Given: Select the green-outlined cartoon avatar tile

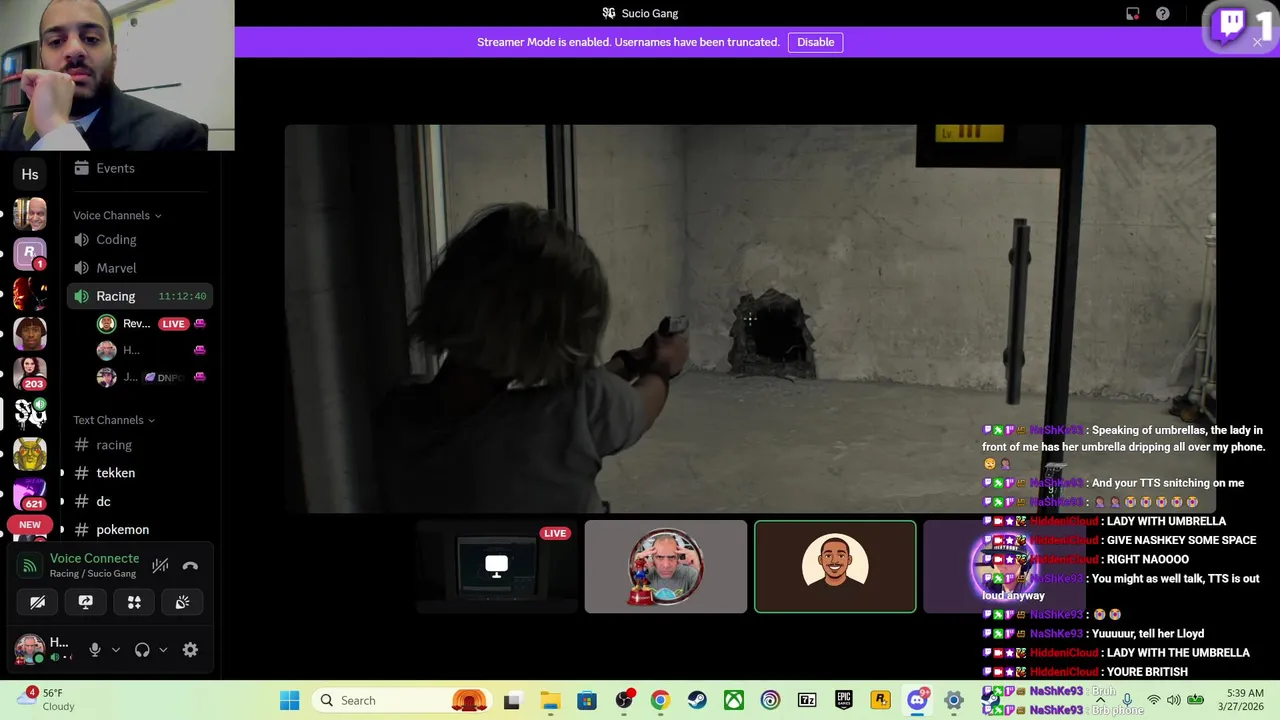Looking at the screenshot, I should (835, 566).
